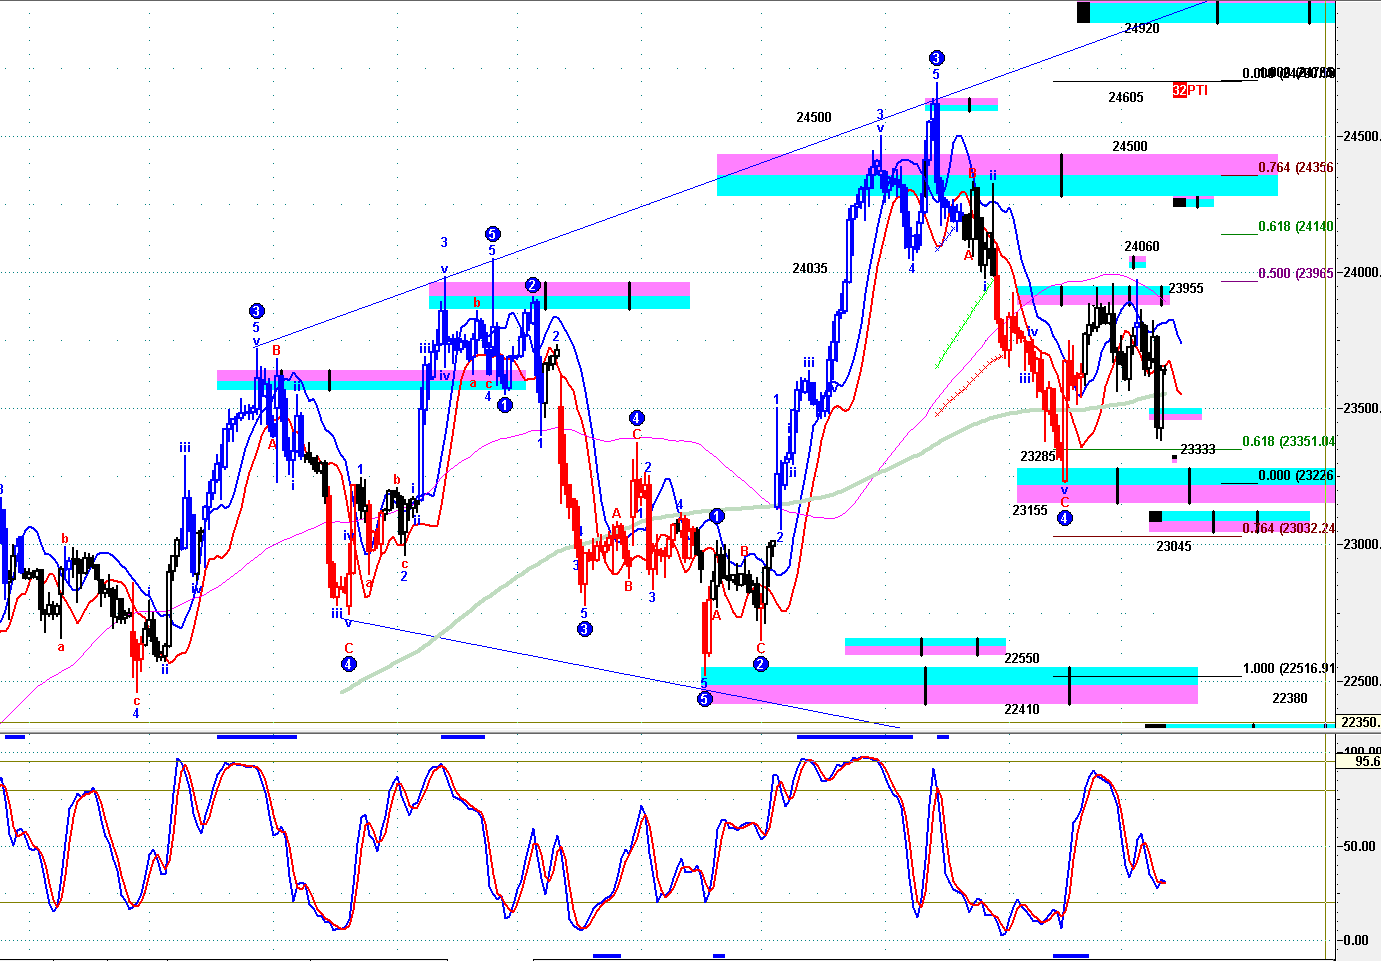This screenshot has width=1381, height=961.
Task: Click the 24035 price label
Action: click(x=810, y=268)
